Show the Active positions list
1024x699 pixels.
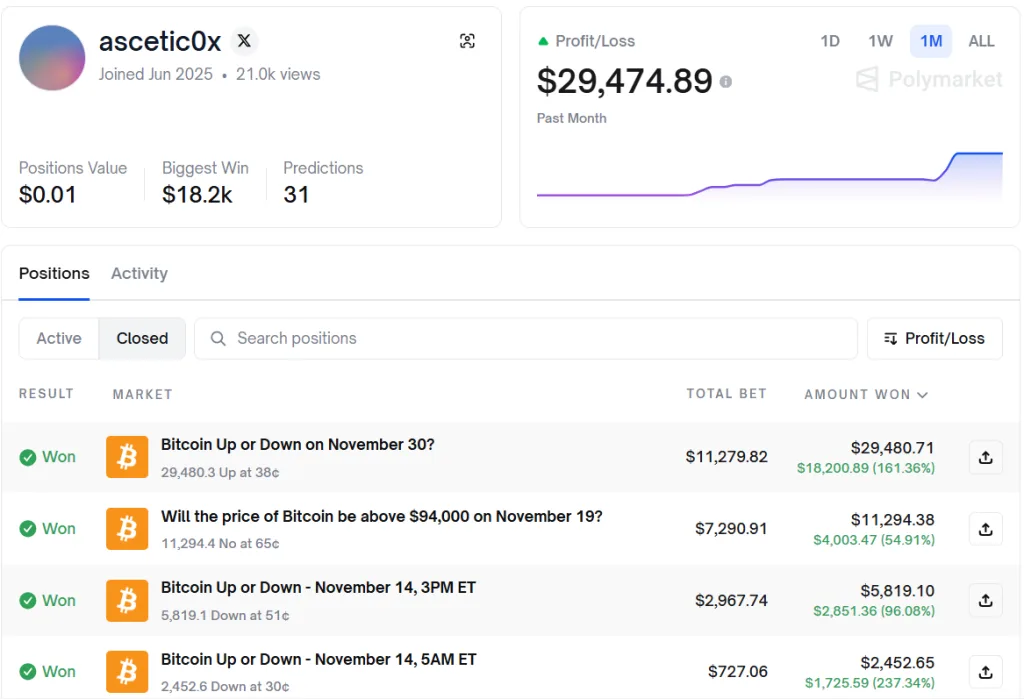coord(59,339)
